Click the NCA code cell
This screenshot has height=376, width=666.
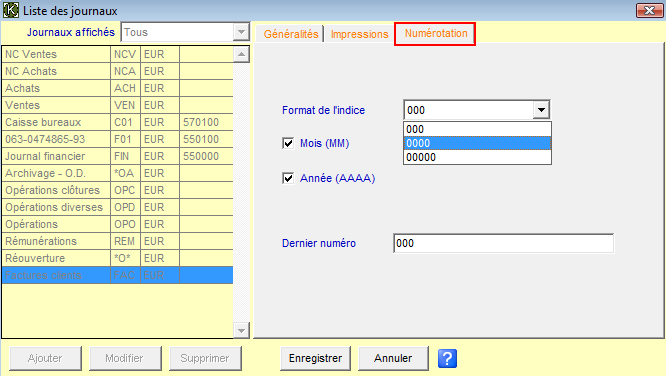click(125, 71)
